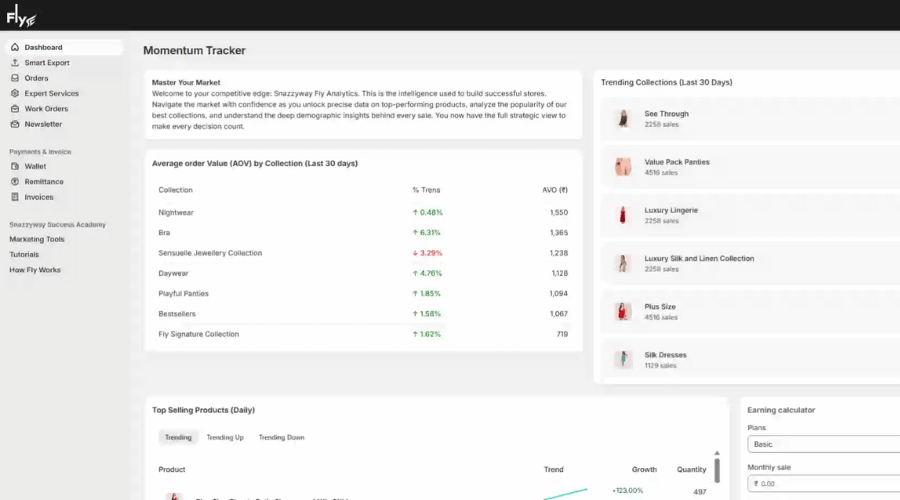Screen dimensions: 900x500
Task: Click the Newsletter envelope icon
Action: pyautogui.click(x=15, y=124)
